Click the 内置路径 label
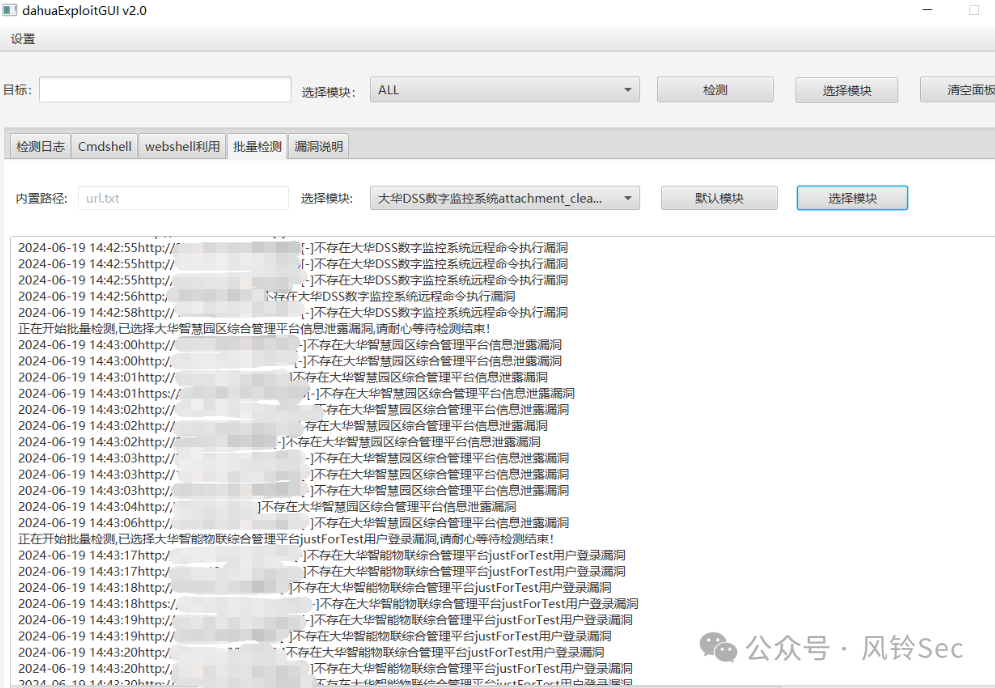The image size is (995, 688). click(41, 199)
